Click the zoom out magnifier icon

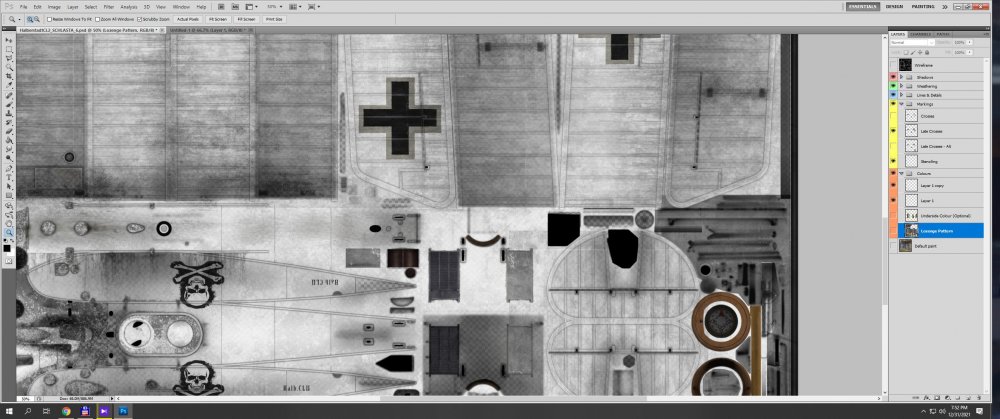point(37,19)
